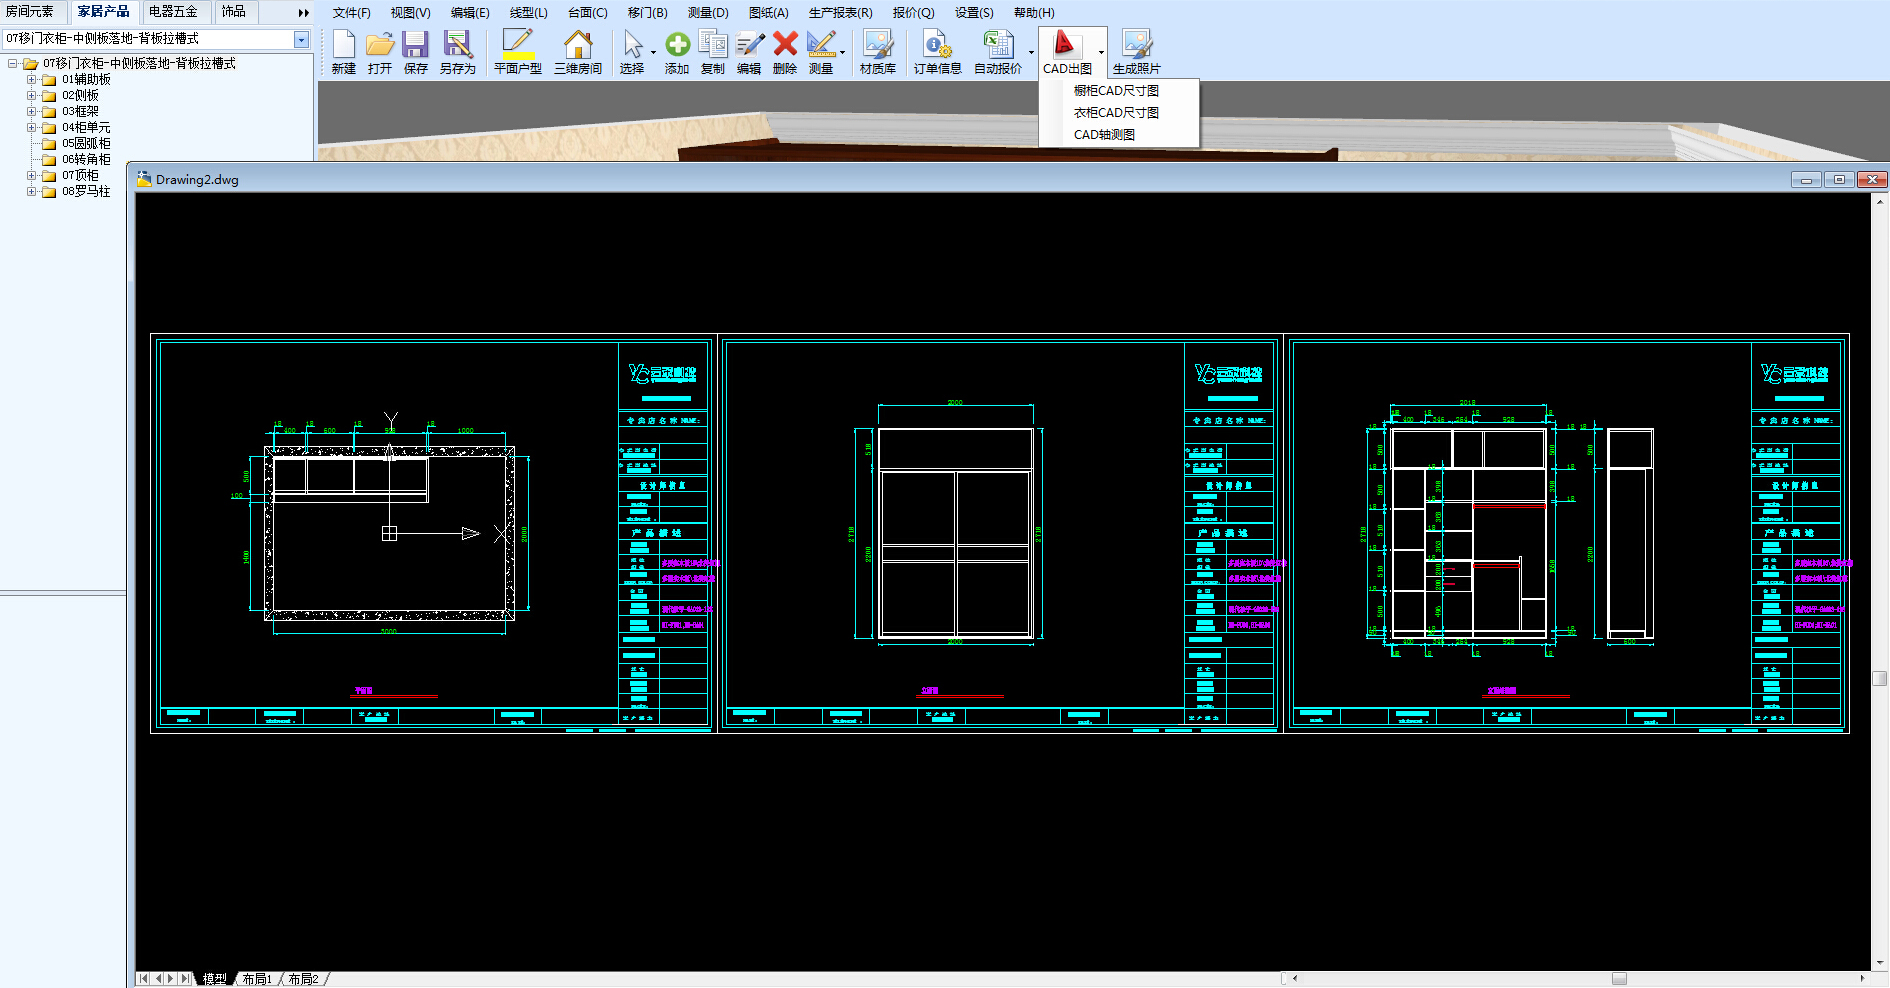Activate the 选择 selection arrow tool

tap(632, 45)
